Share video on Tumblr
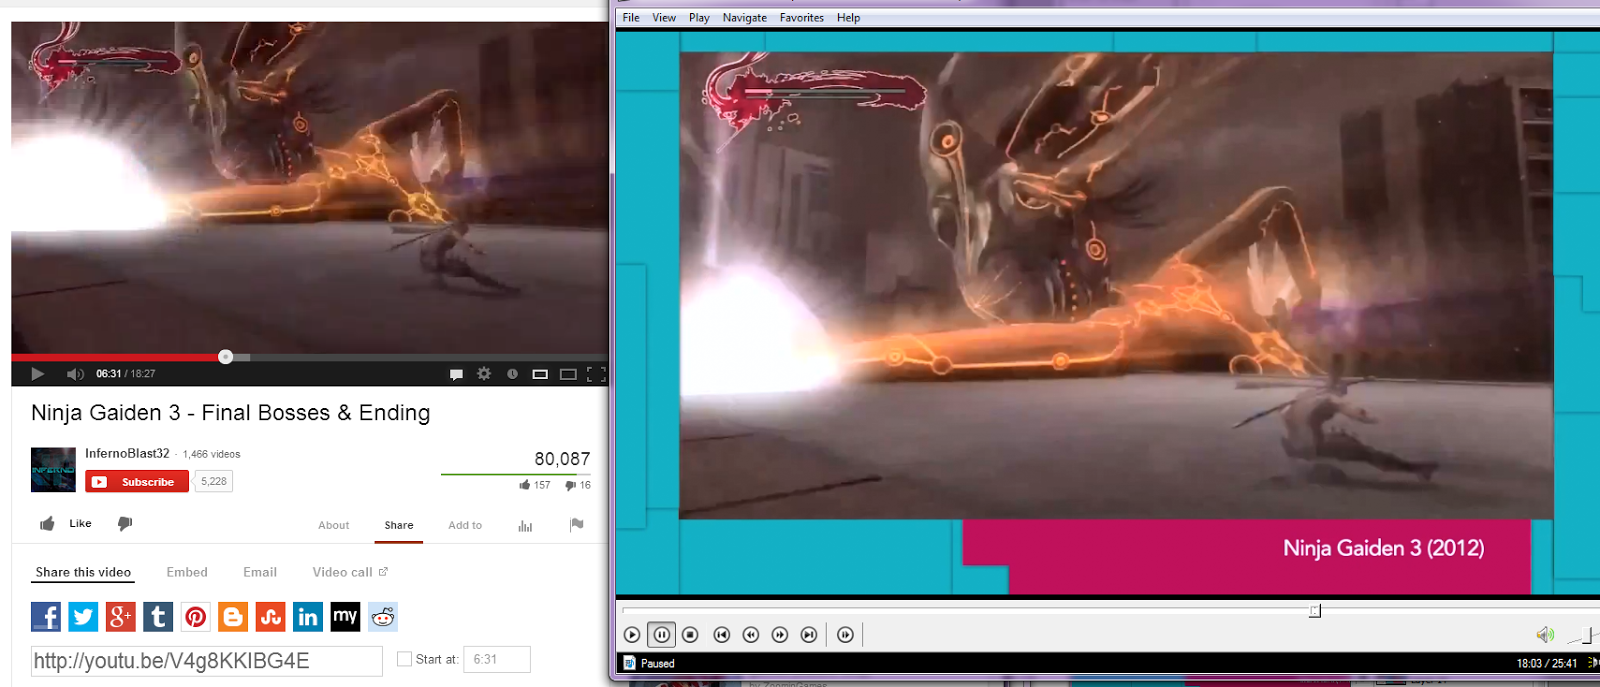Viewport: 1600px width, 687px height. 158,617
